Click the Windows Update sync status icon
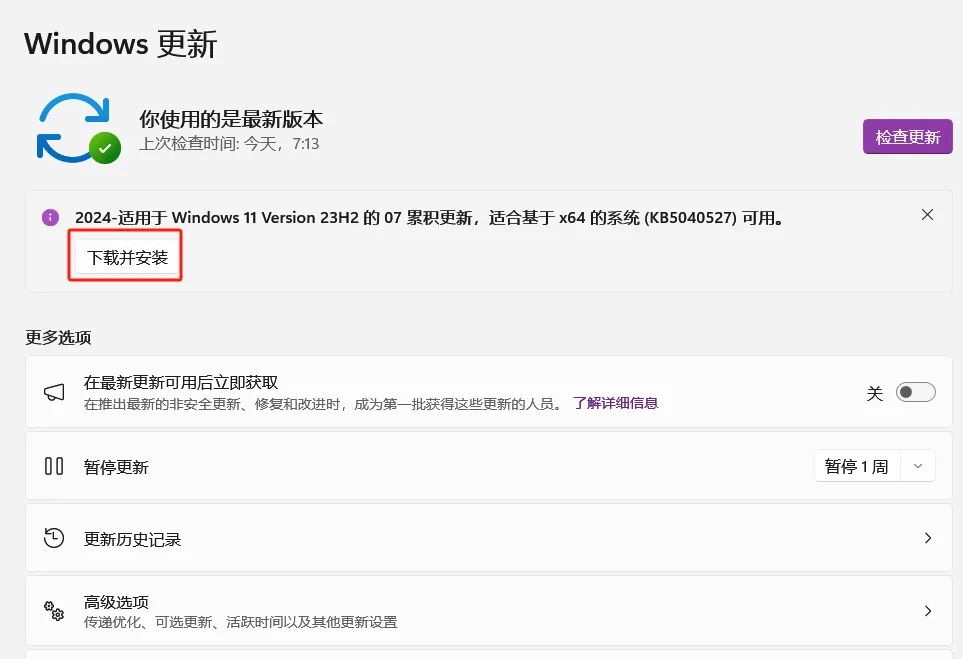Screen dimensions: 963x659 tap(78, 128)
